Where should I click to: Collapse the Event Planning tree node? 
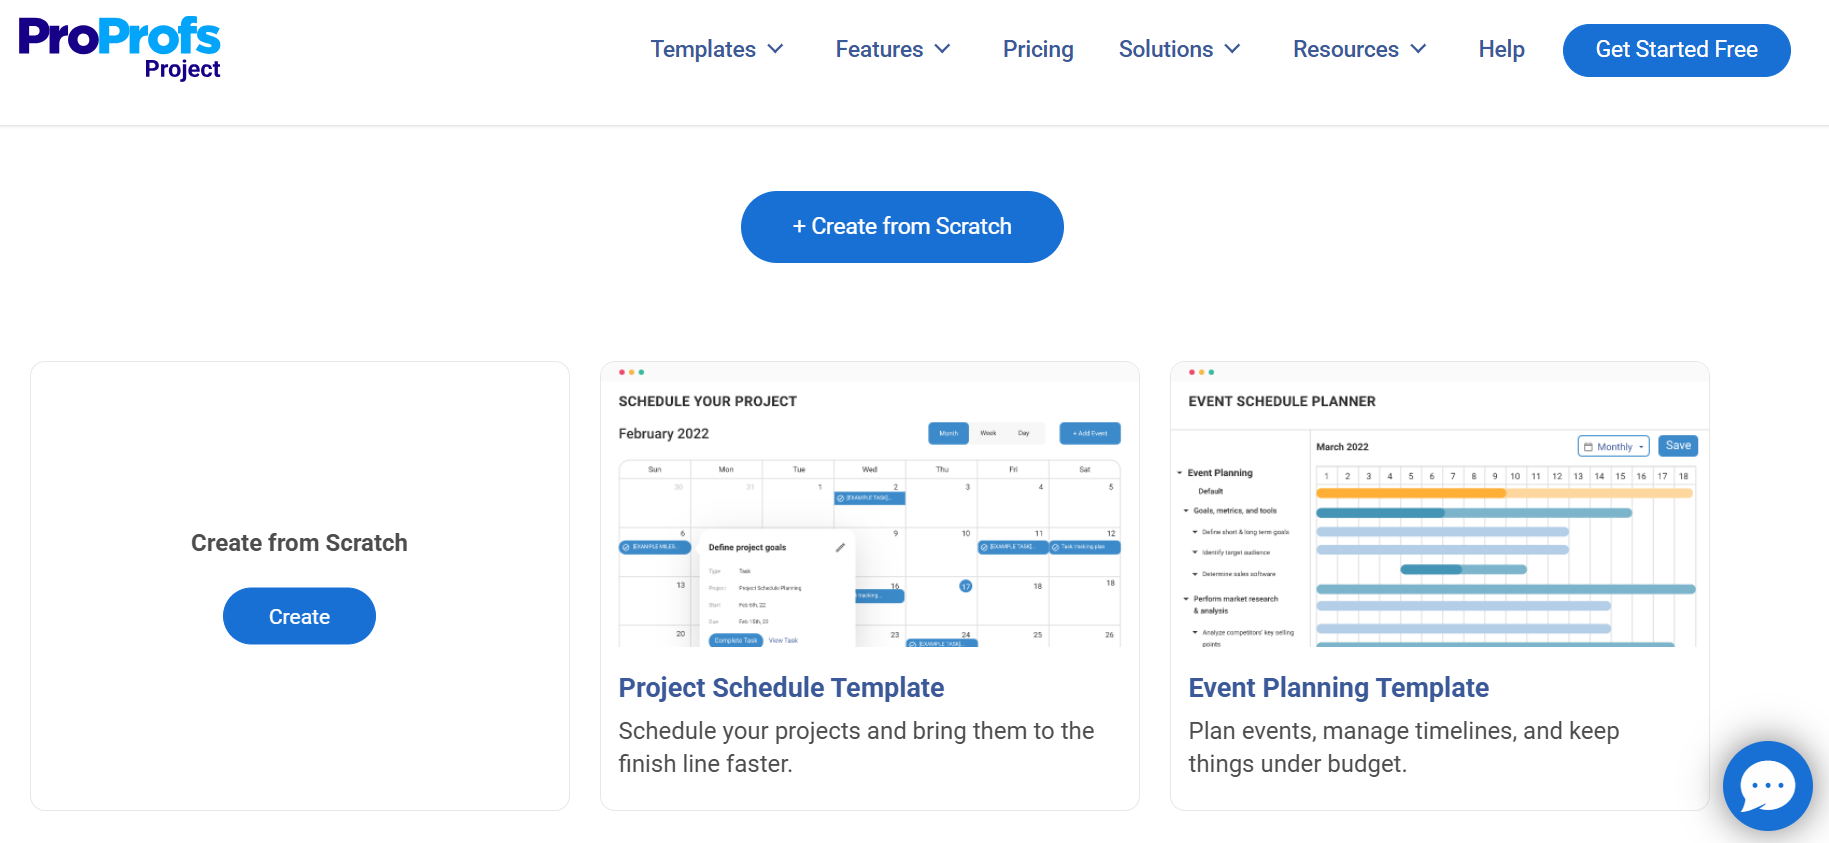click(x=1179, y=472)
